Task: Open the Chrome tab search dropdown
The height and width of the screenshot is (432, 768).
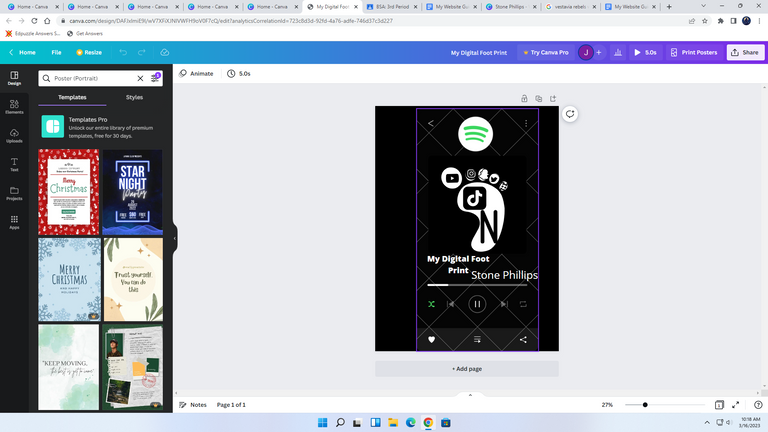Action: click(703, 6)
